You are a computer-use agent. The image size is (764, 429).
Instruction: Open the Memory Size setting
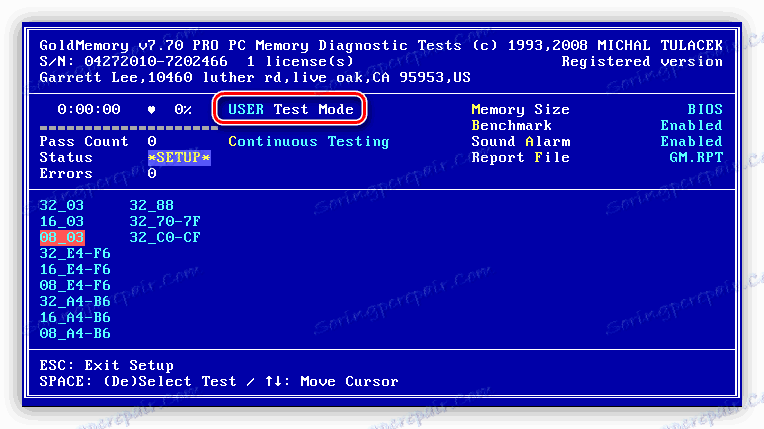point(520,109)
